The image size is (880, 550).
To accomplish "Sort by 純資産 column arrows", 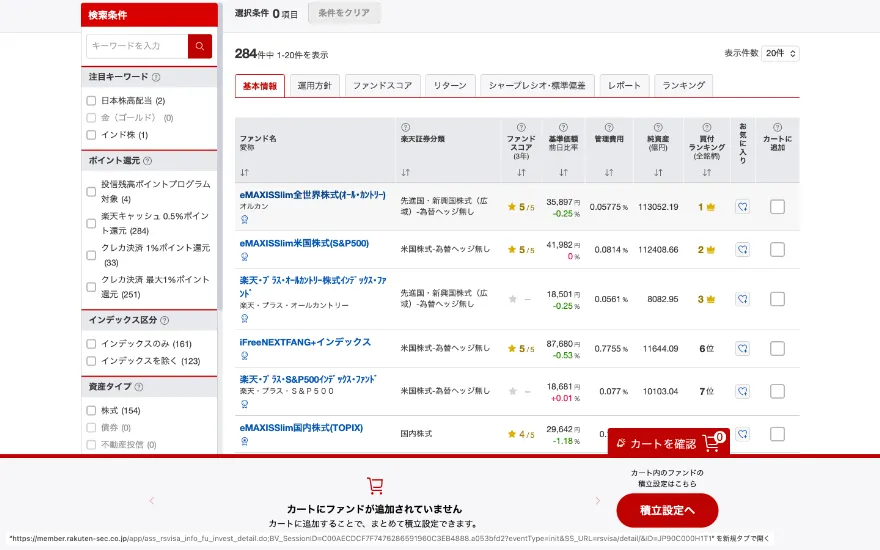I will point(658,173).
